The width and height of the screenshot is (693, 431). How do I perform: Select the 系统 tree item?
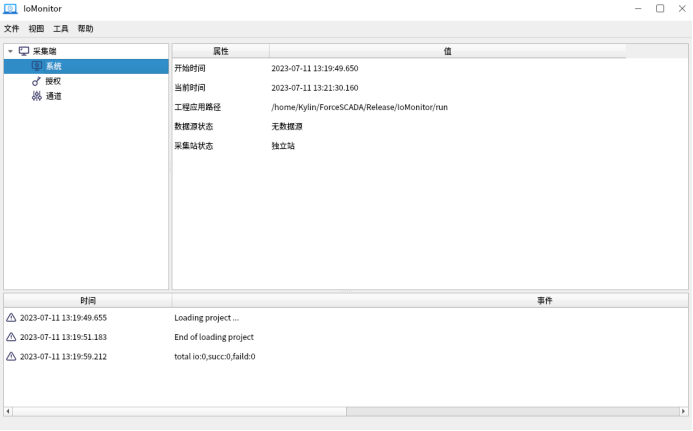click(86, 66)
